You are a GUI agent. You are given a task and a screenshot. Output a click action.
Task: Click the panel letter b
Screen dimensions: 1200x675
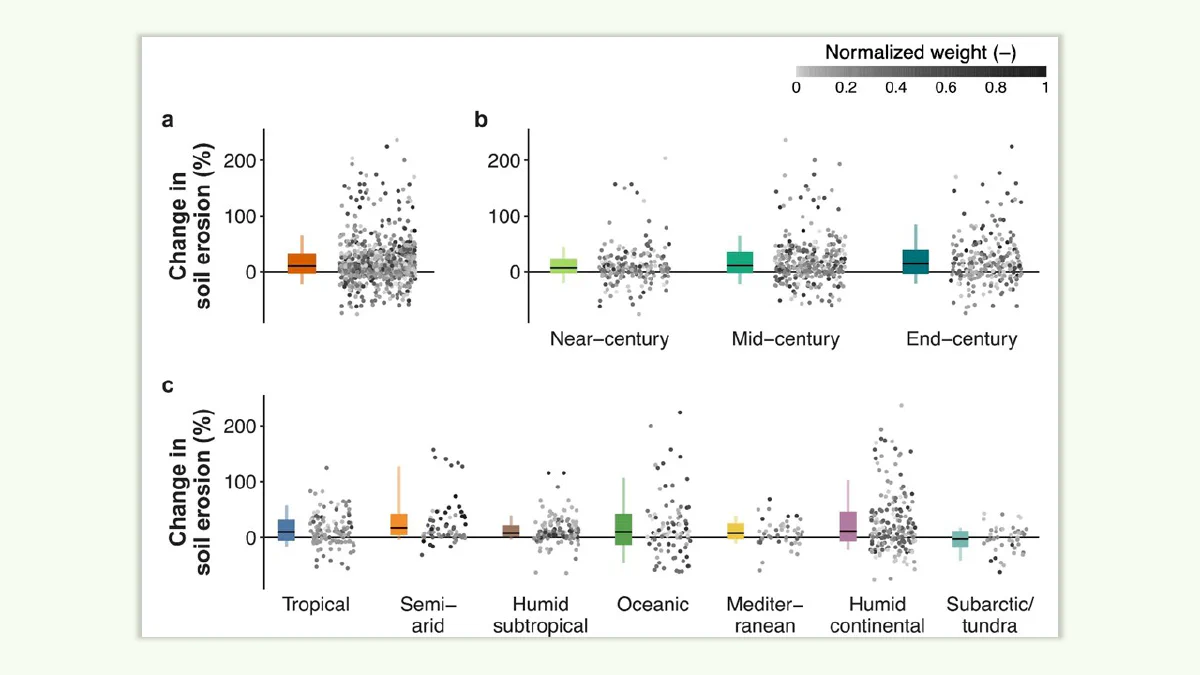coord(481,120)
